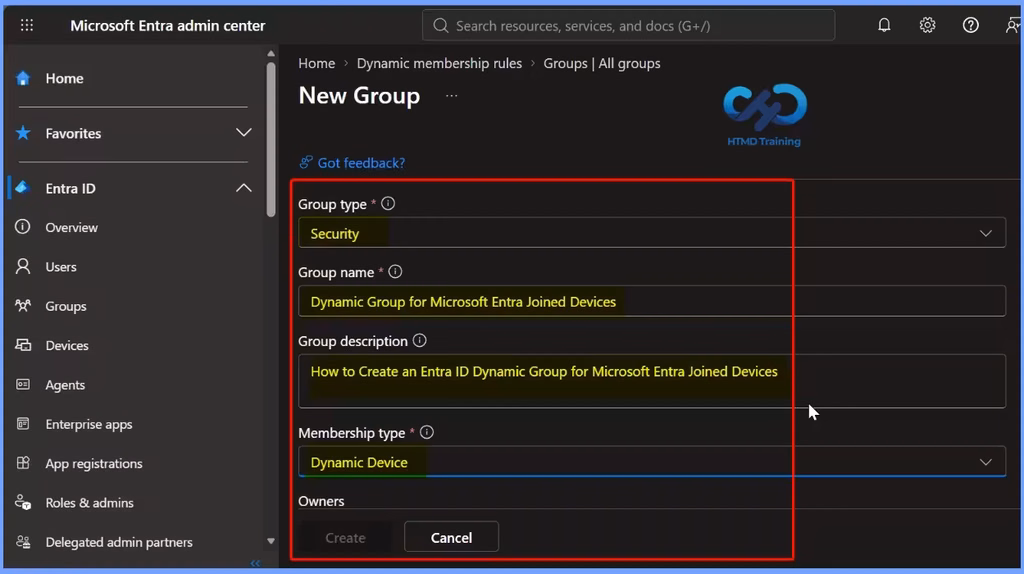Click the Agents icon in sidebar
Image resolution: width=1024 pixels, height=574 pixels.
coord(23,385)
